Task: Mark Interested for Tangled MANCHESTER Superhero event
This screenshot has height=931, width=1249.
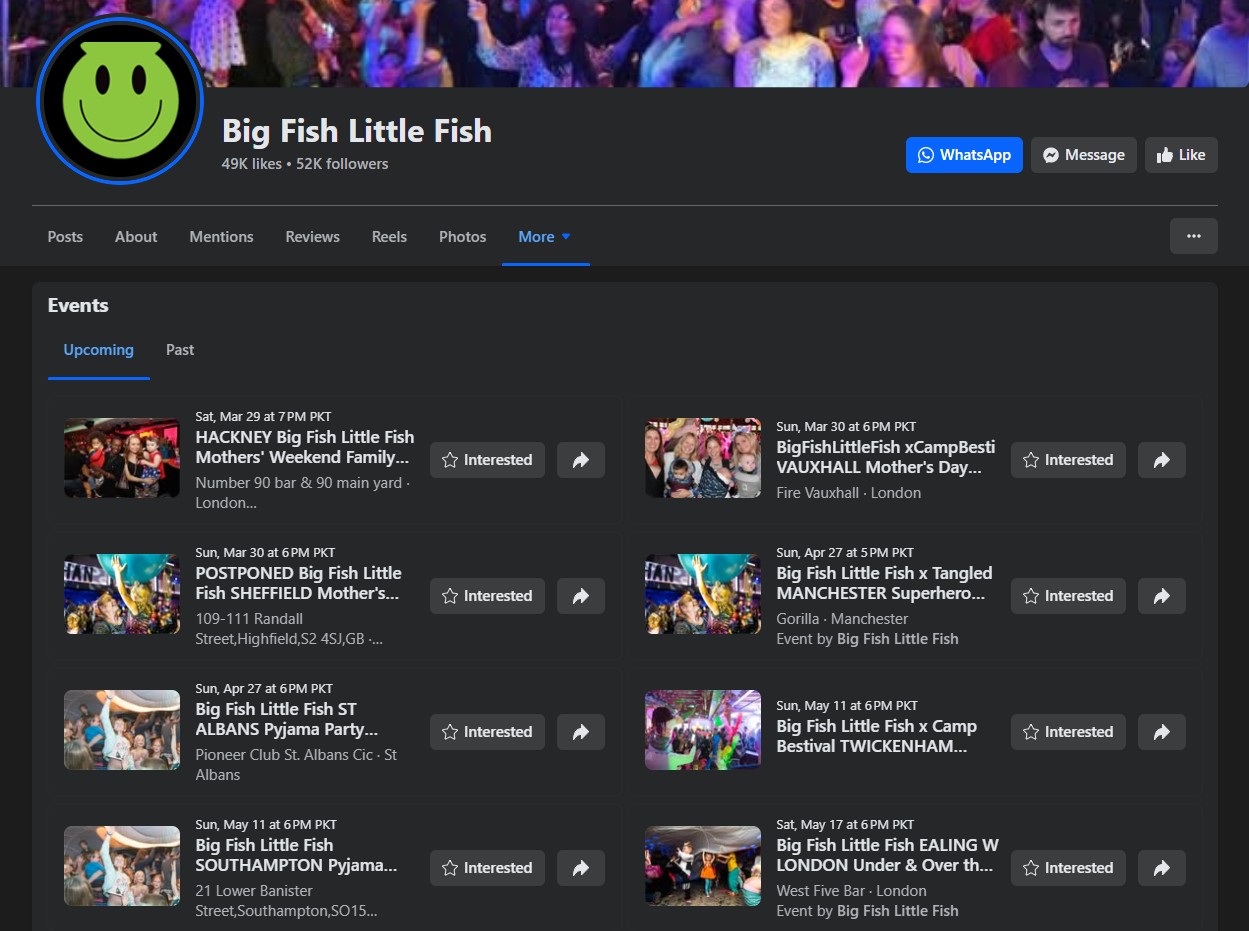Action: pyautogui.click(x=1069, y=596)
